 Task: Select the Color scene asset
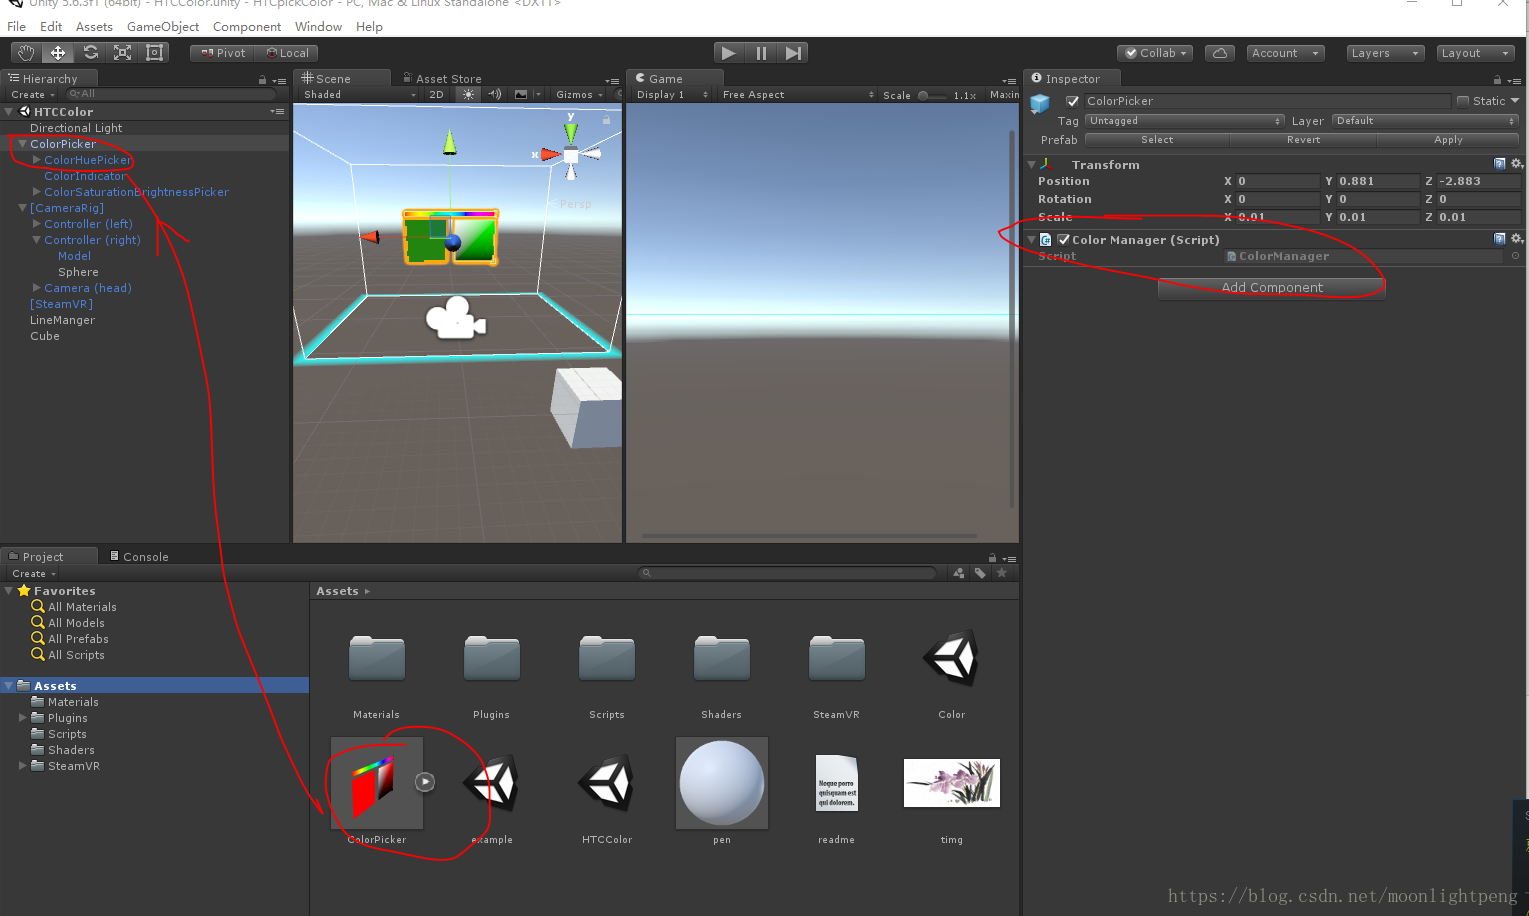(951, 658)
